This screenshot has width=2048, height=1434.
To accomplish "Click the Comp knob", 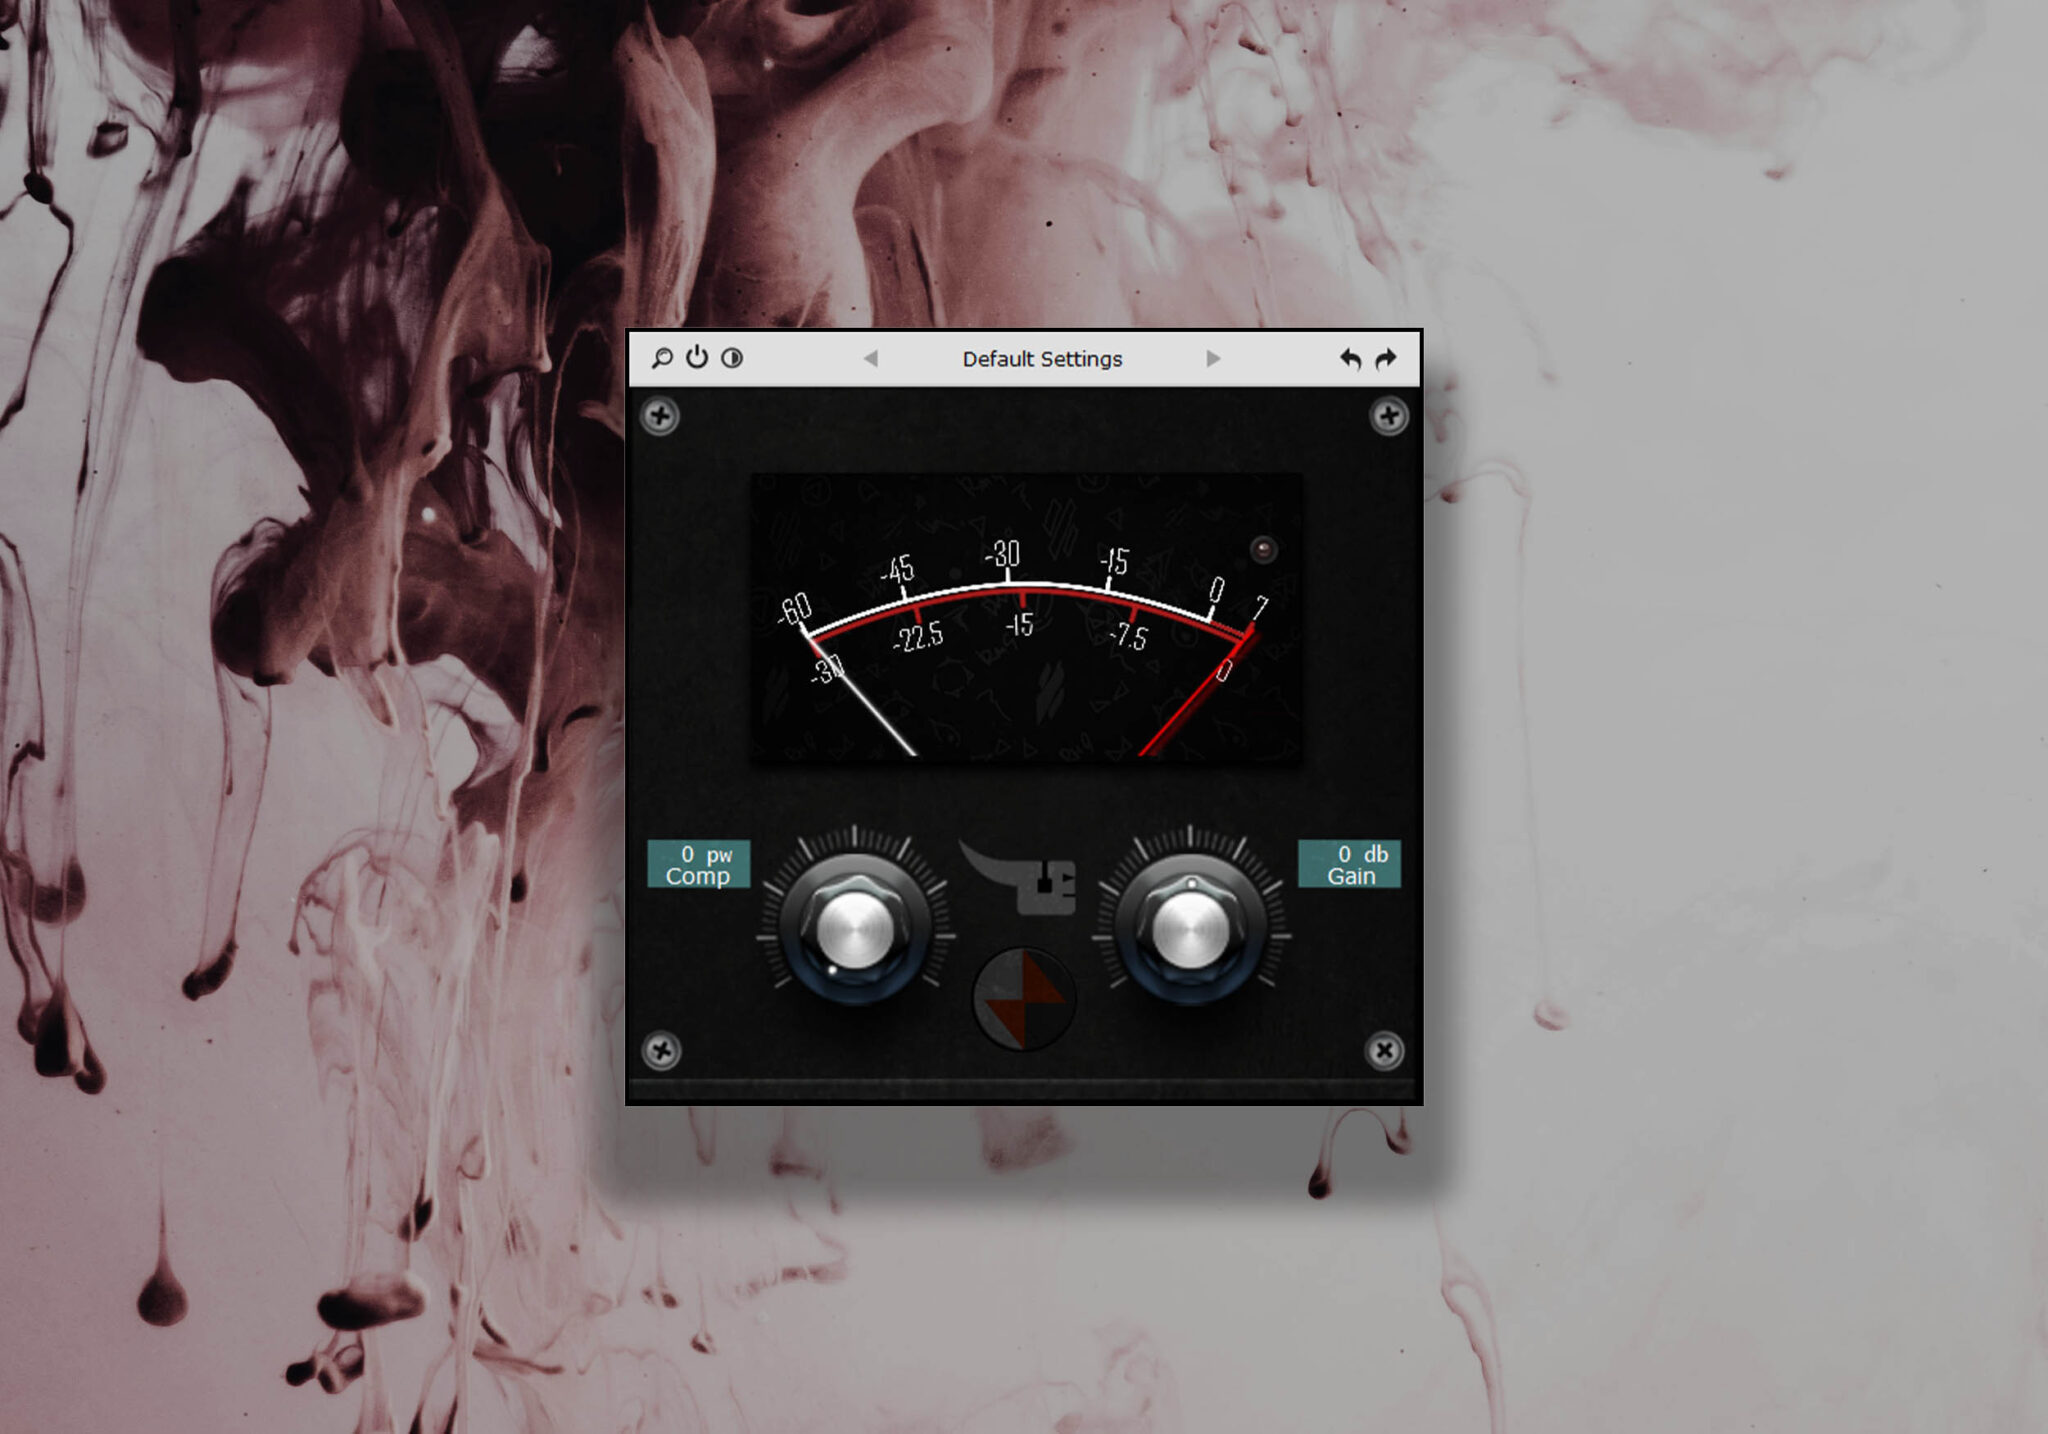I will [x=855, y=931].
